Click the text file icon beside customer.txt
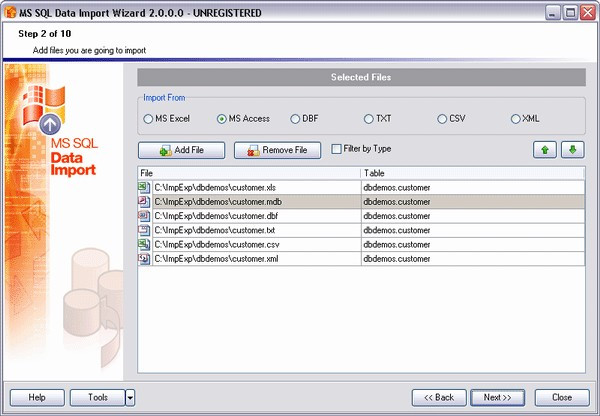The width and height of the screenshot is (600, 416). [144, 230]
